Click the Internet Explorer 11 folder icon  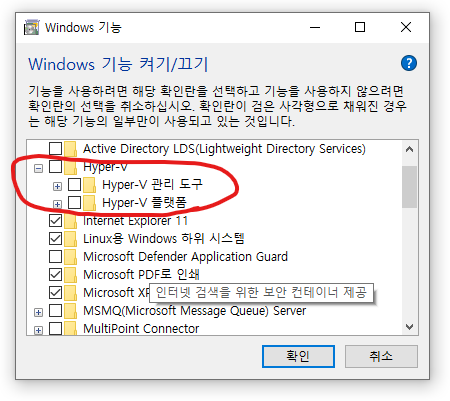point(70,220)
